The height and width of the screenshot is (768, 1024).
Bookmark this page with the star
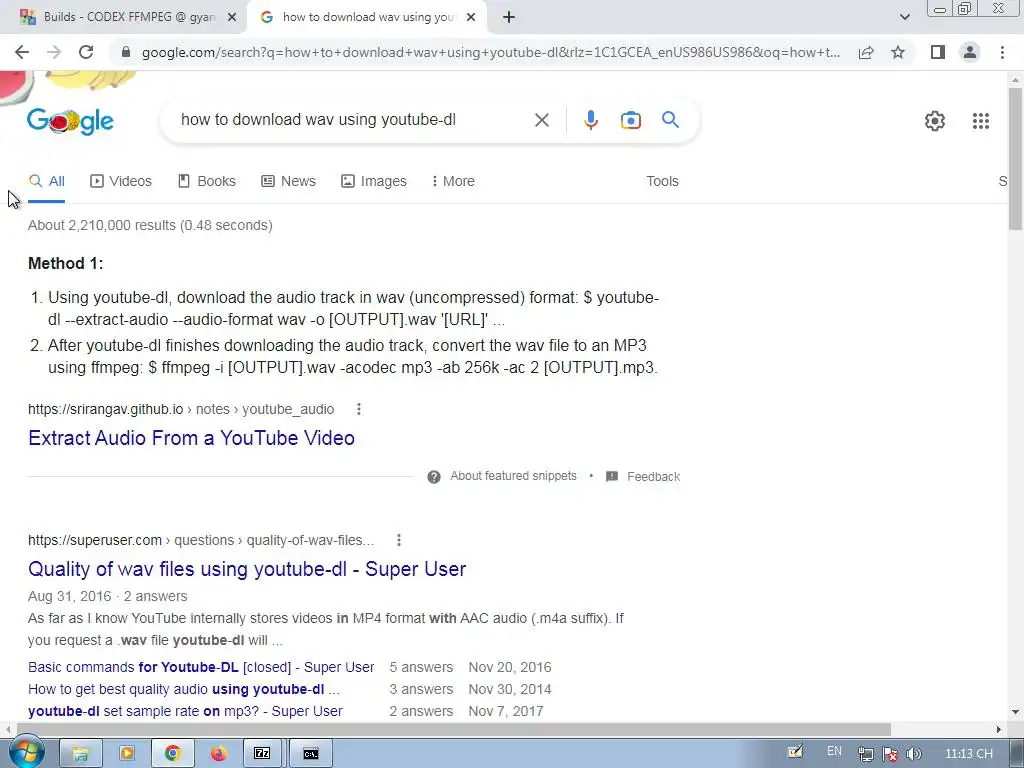[x=898, y=52]
